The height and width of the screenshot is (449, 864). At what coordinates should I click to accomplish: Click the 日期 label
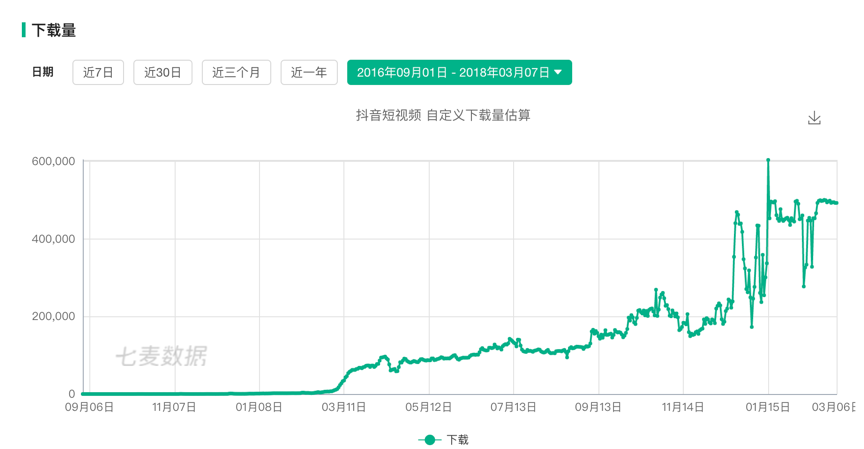coord(42,73)
